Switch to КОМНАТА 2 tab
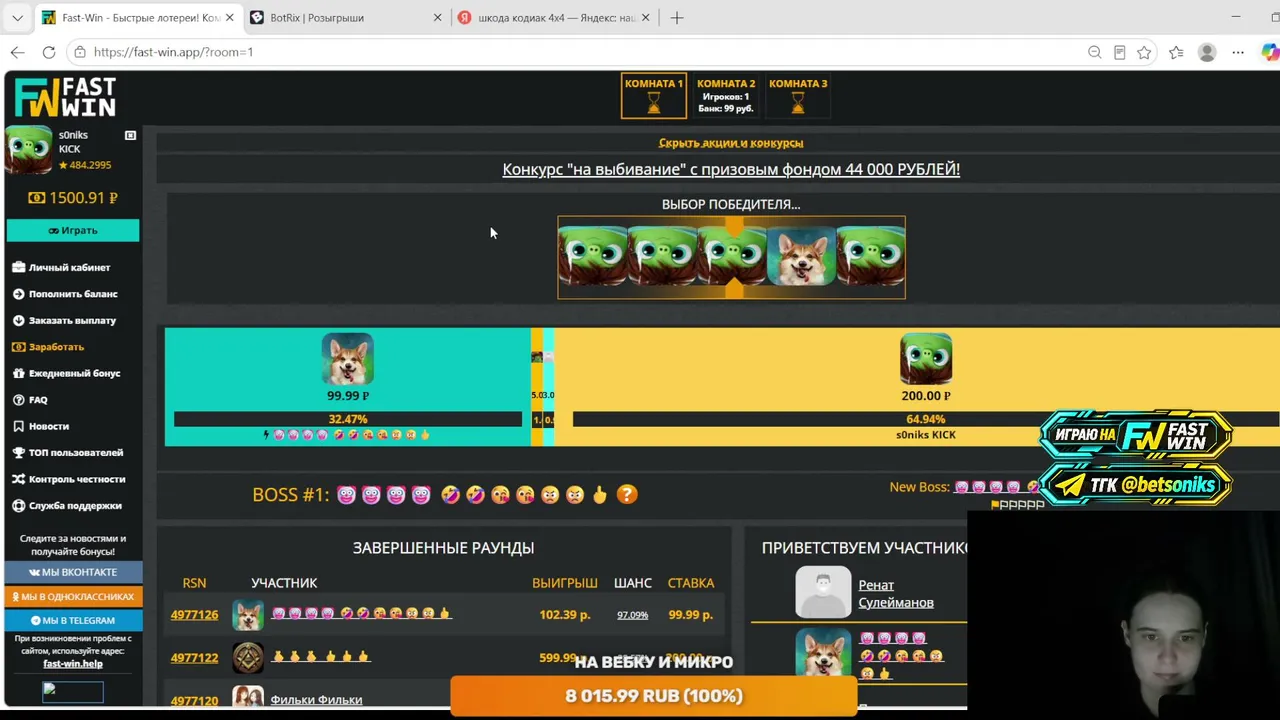This screenshot has width=1280, height=720. click(x=726, y=96)
